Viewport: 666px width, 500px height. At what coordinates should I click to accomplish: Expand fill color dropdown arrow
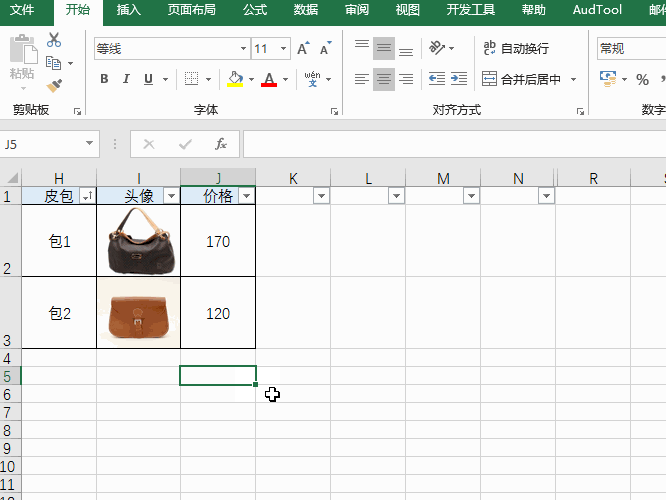click(251, 79)
